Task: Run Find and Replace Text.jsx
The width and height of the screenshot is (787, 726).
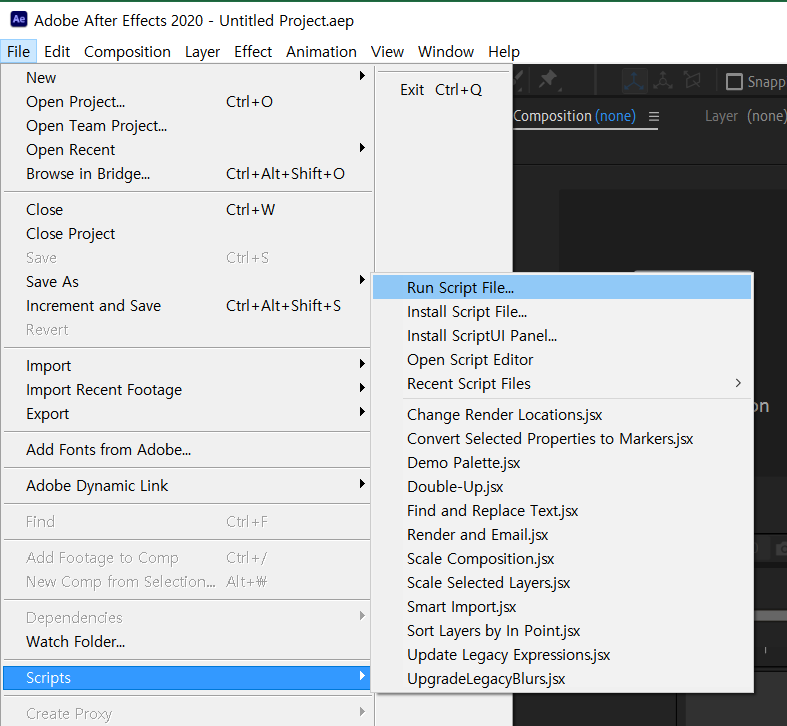Action: pyautogui.click(x=562, y=511)
